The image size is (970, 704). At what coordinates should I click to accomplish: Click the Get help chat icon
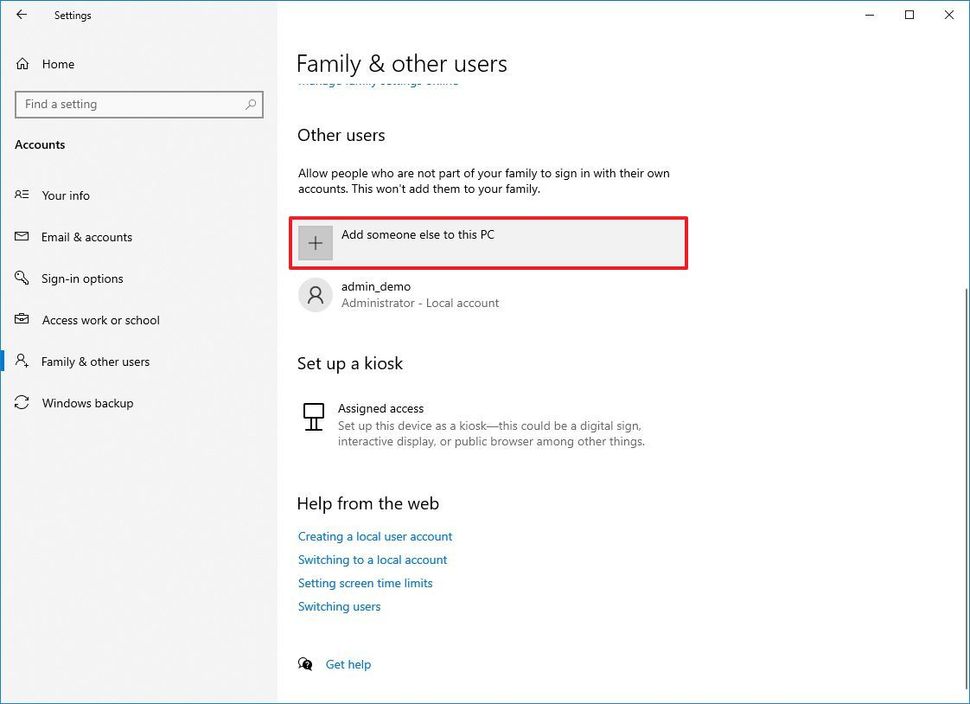pos(305,664)
